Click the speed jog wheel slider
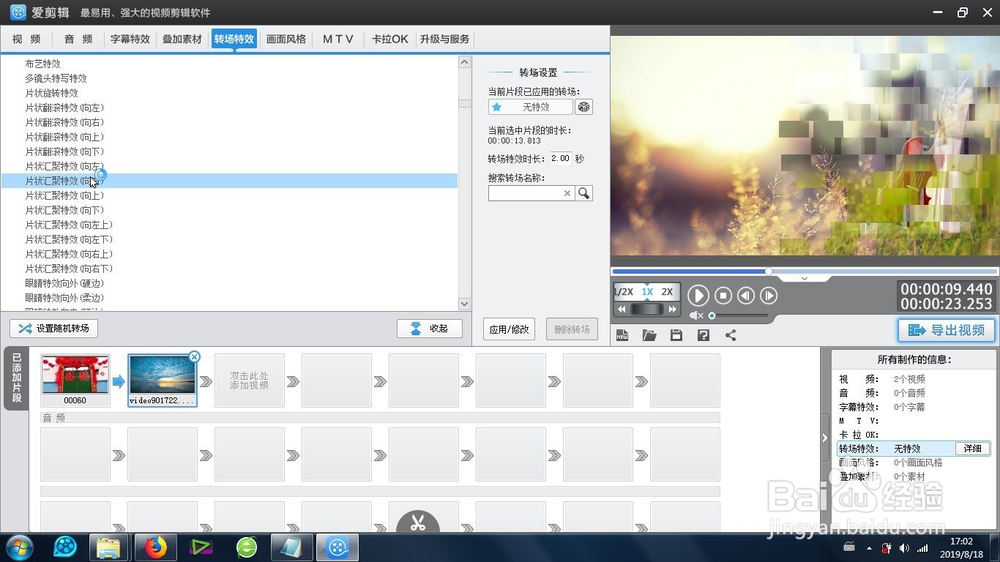Image resolution: width=1000 pixels, height=562 pixels. click(647, 309)
